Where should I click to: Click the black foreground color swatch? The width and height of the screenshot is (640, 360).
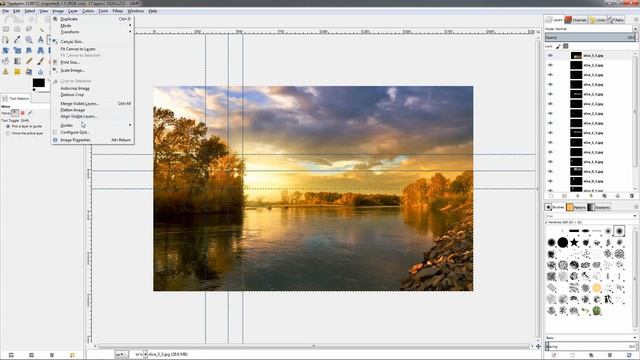coord(38,83)
